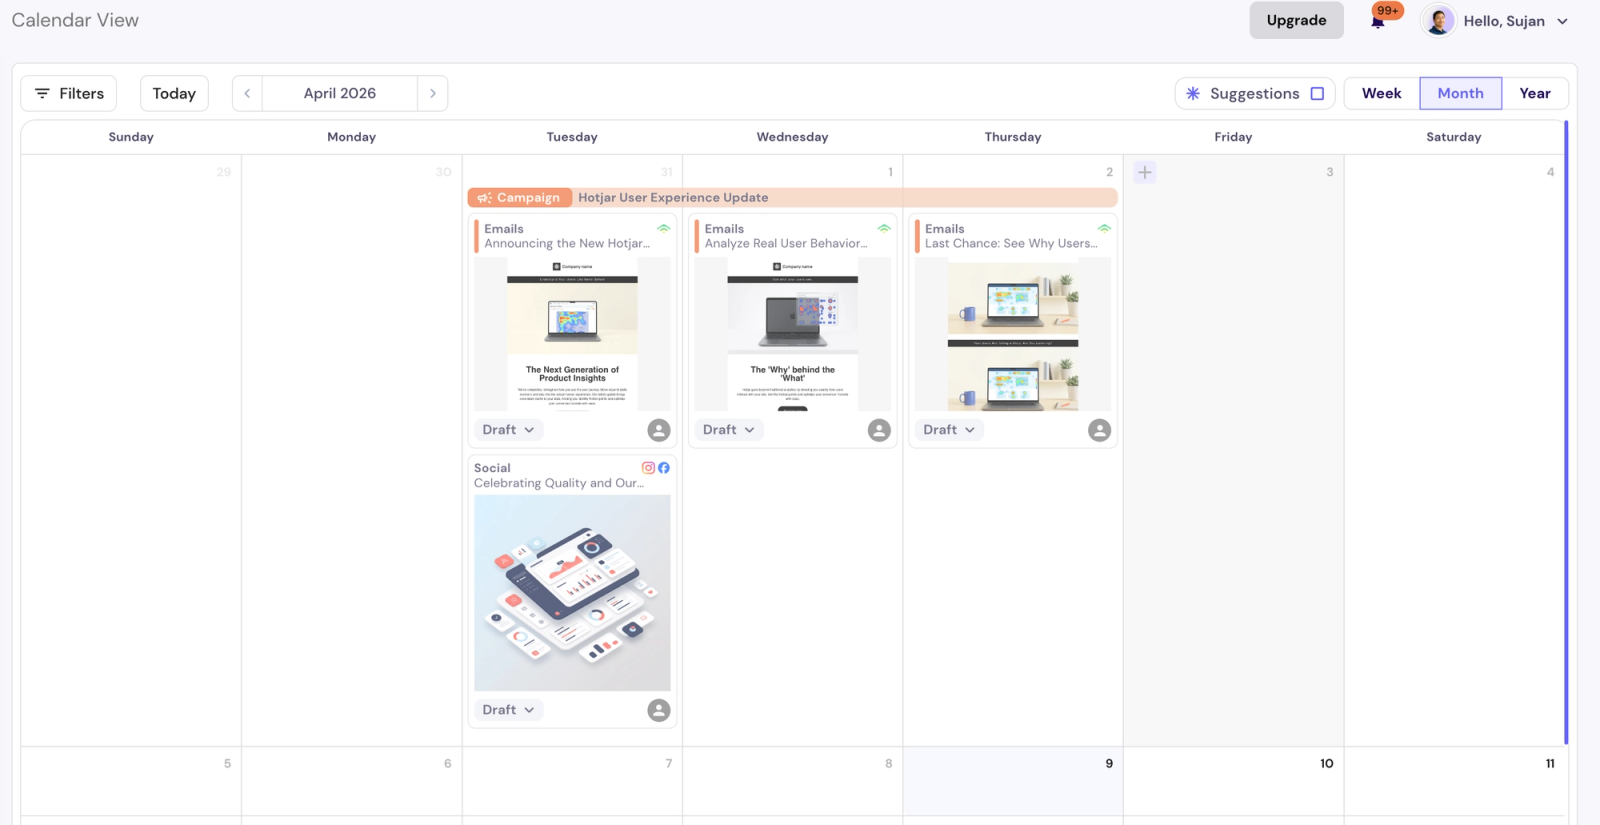Open Draft status dropdown on Last Chance email
This screenshot has height=825, width=1600.
[949, 430]
